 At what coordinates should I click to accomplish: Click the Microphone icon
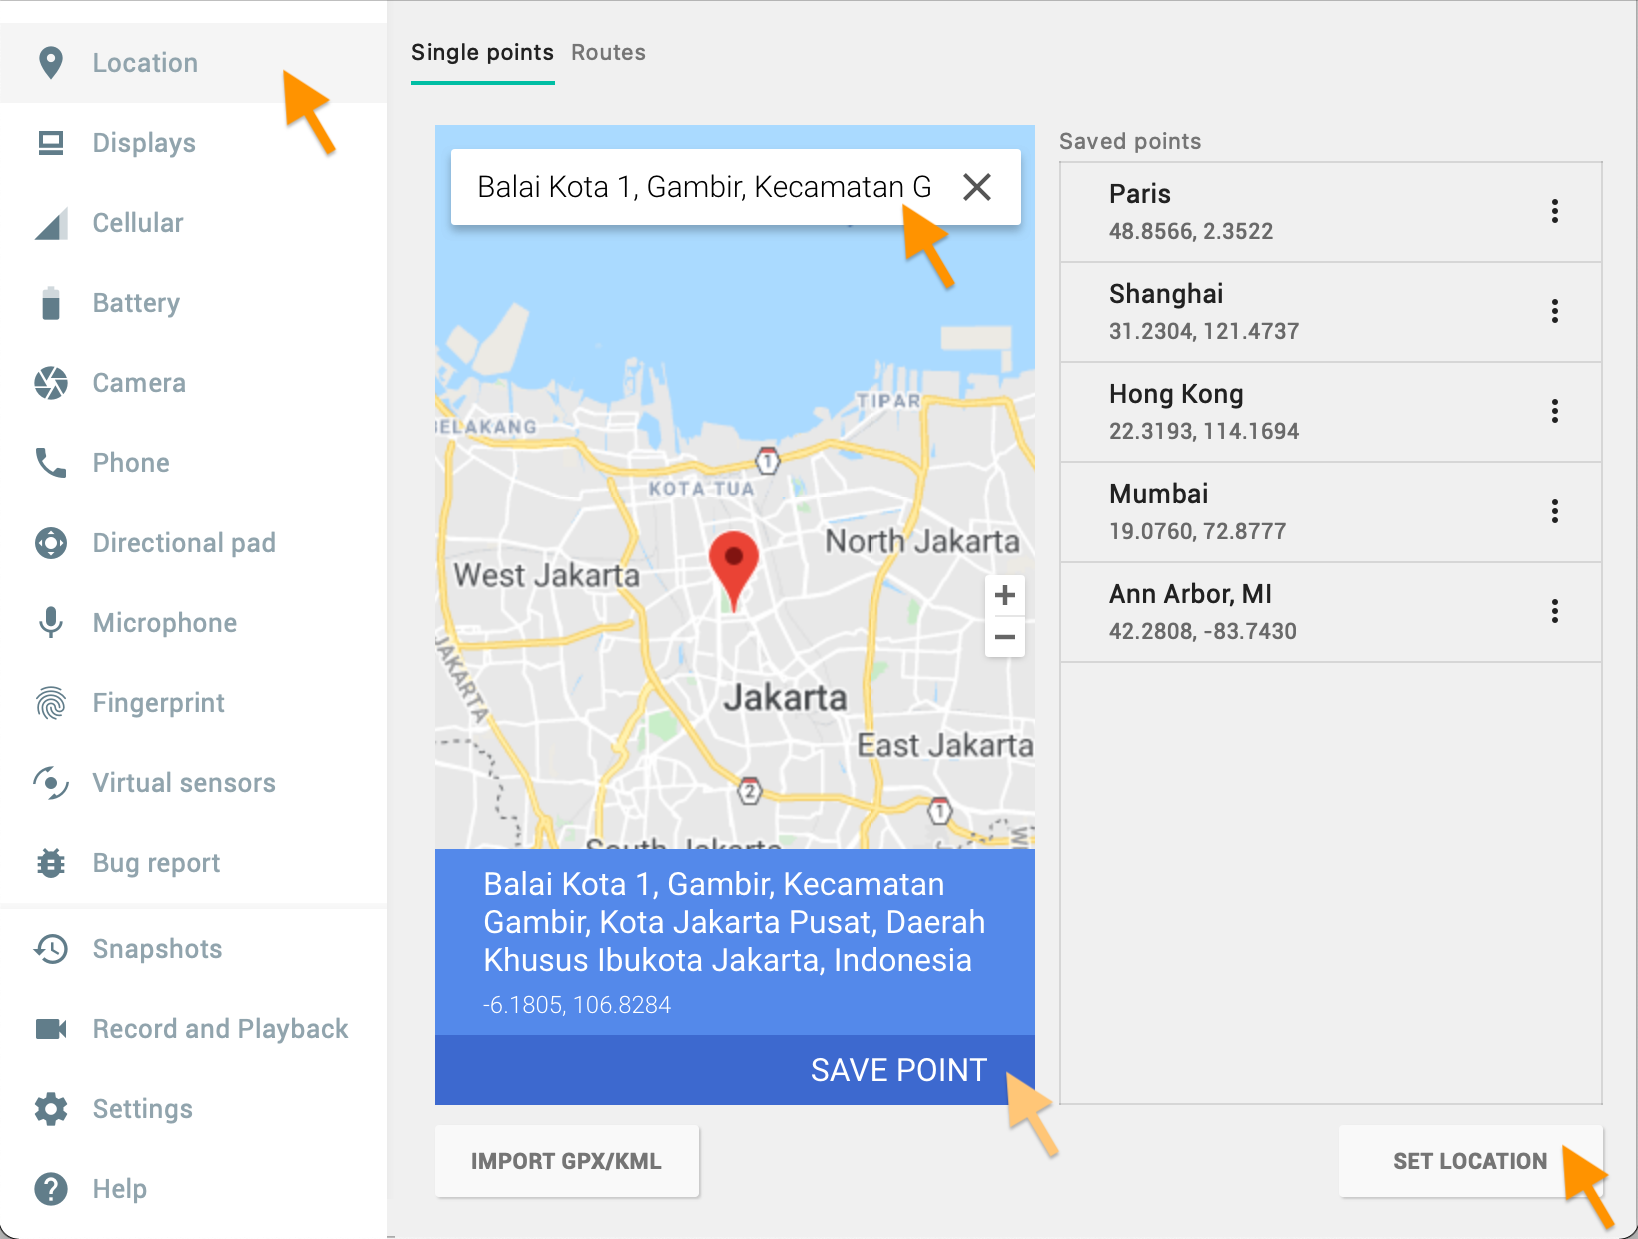51,623
